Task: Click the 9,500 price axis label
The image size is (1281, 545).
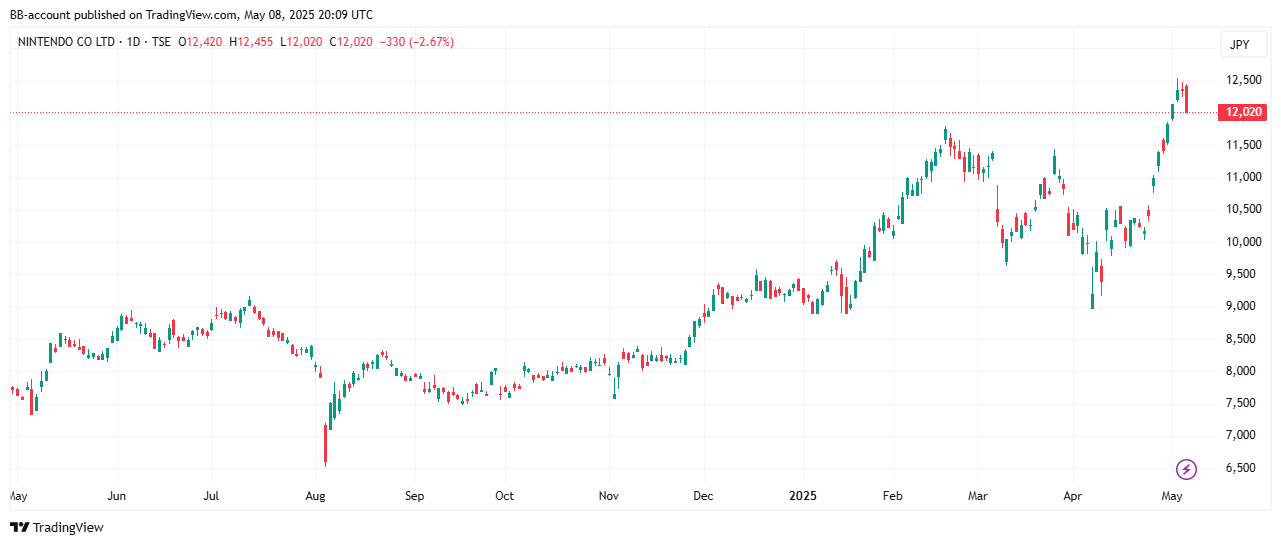Action: point(1243,274)
